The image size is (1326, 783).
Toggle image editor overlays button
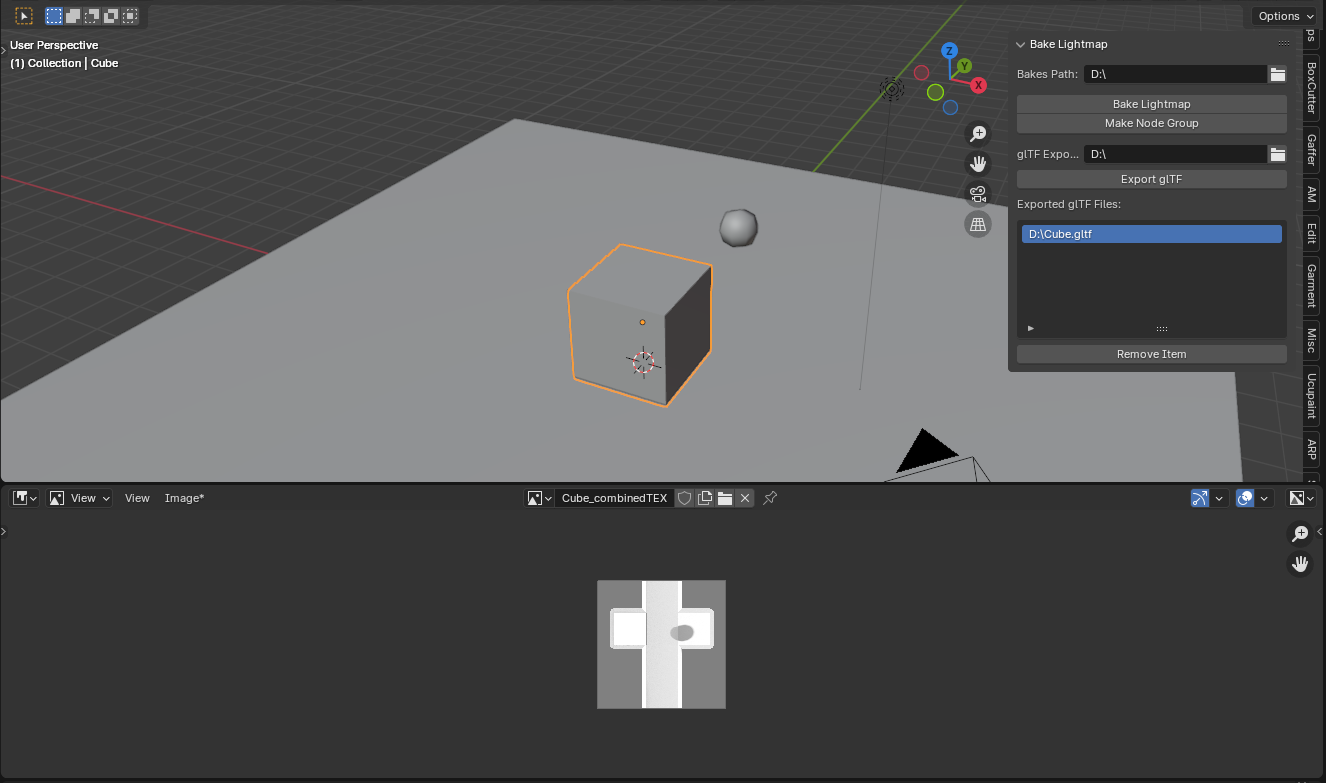coord(1245,498)
